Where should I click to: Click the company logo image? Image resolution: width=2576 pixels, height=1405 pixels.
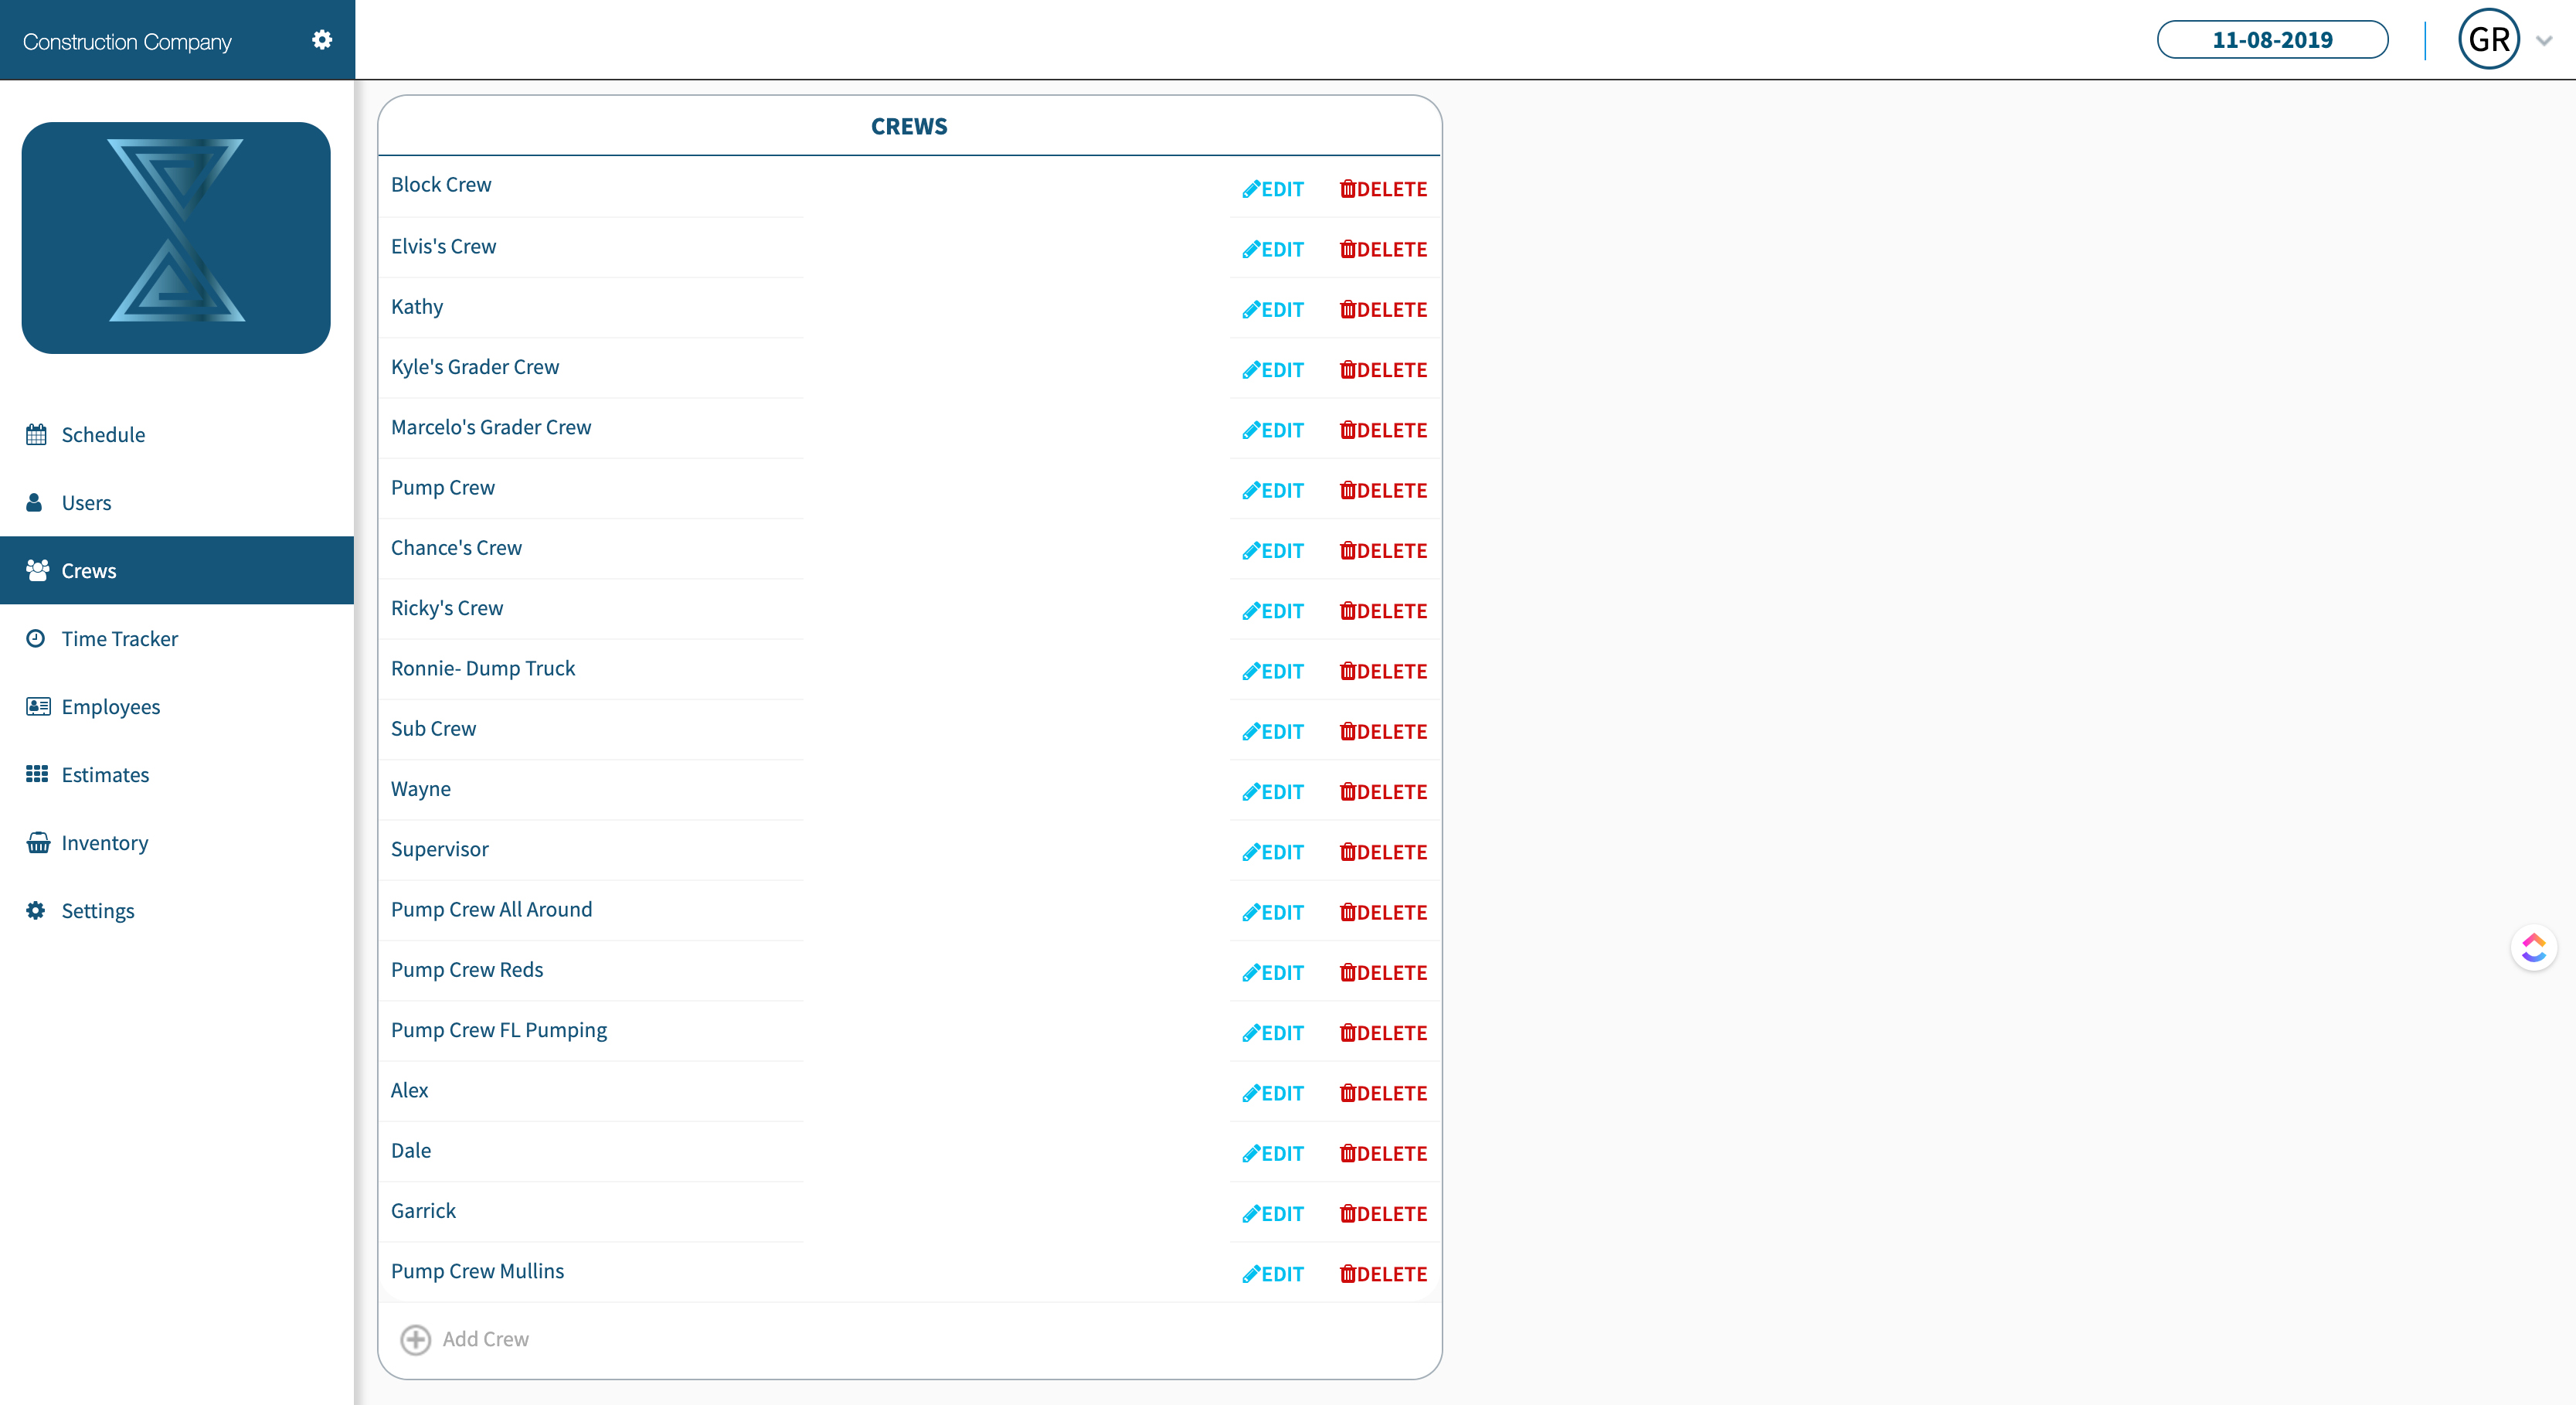tap(176, 237)
